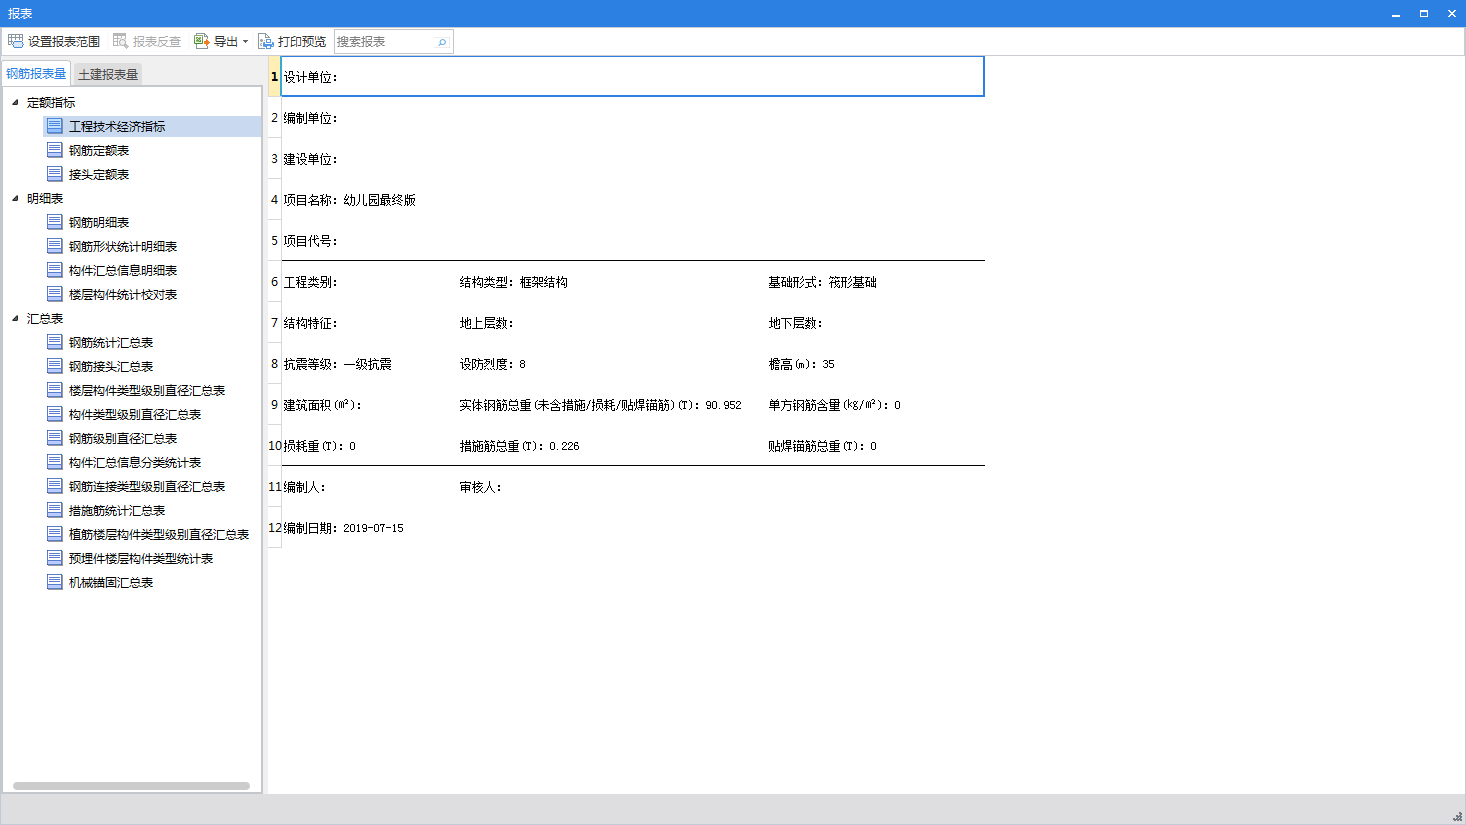
Task: Click 结构类型: 框架结构 text
Action: click(514, 282)
